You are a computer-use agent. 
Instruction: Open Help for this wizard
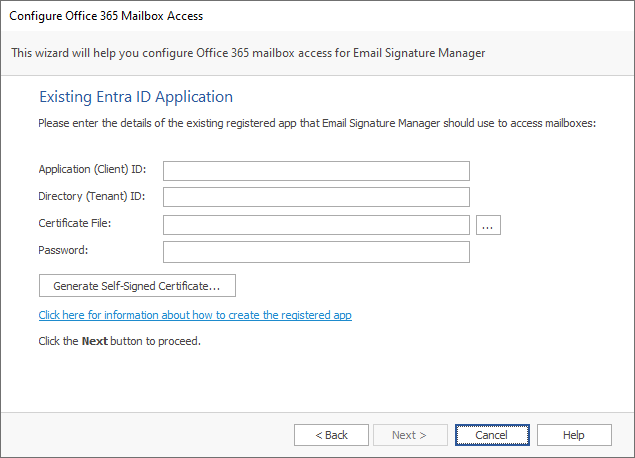[x=574, y=435]
